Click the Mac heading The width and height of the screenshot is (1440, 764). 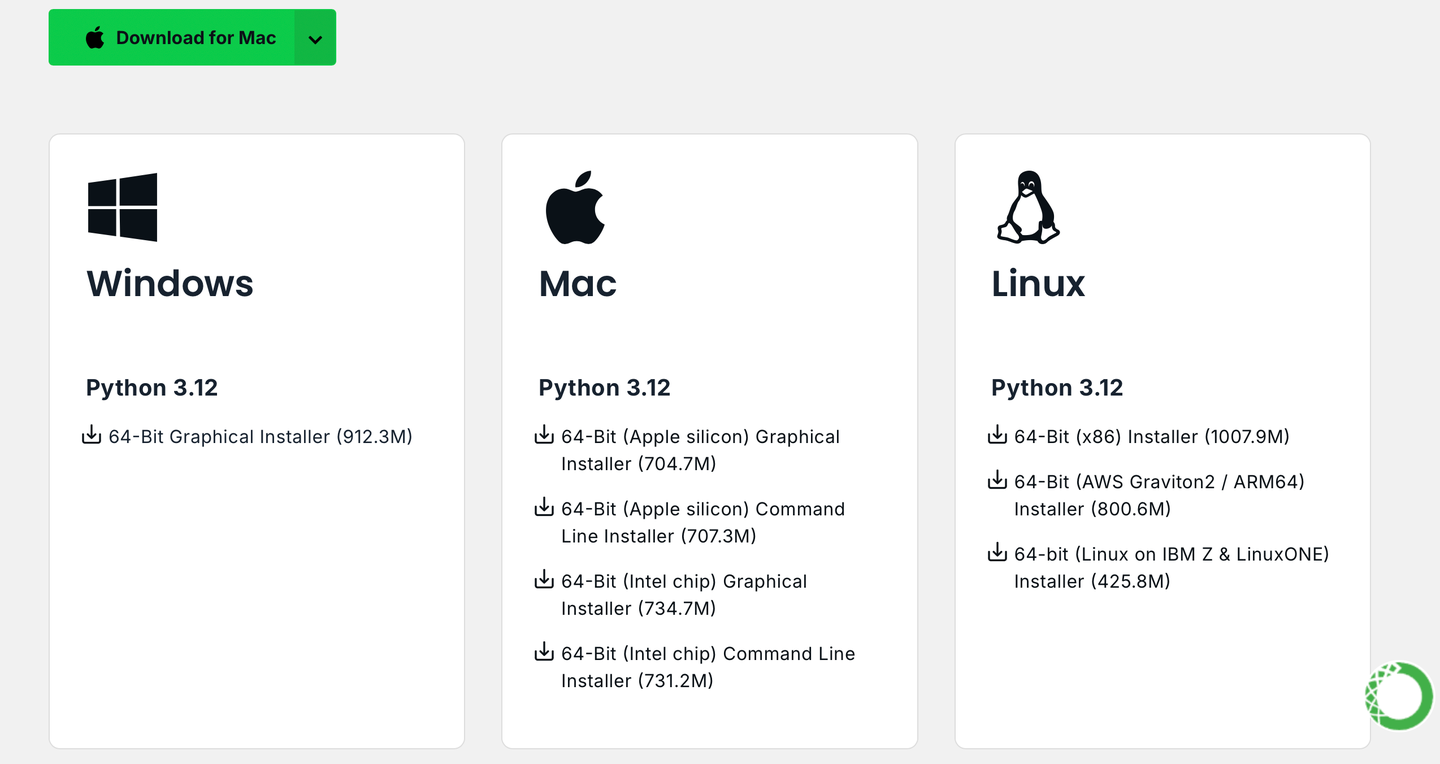tap(578, 283)
